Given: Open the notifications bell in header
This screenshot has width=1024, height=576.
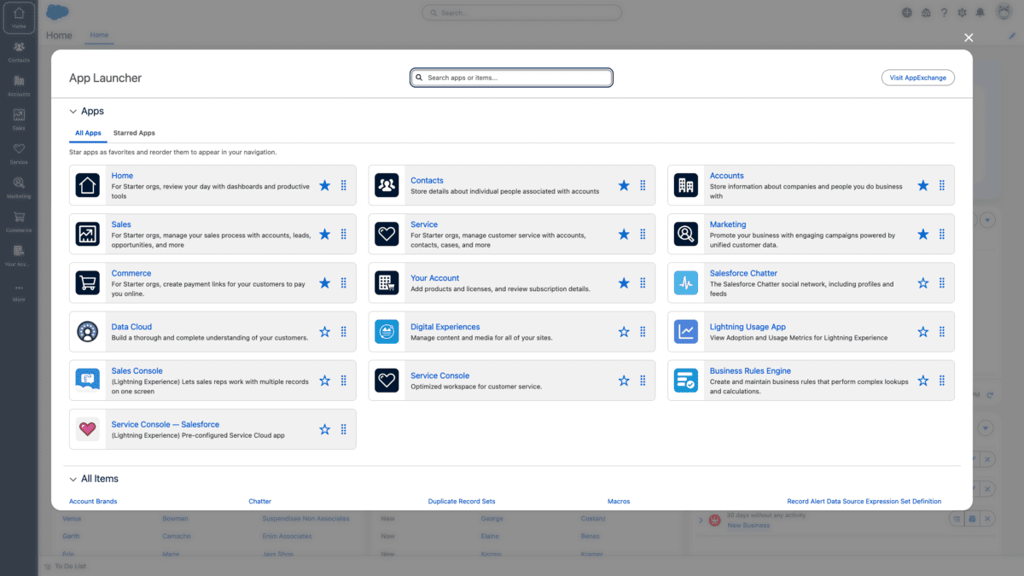Looking at the screenshot, I should 980,12.
